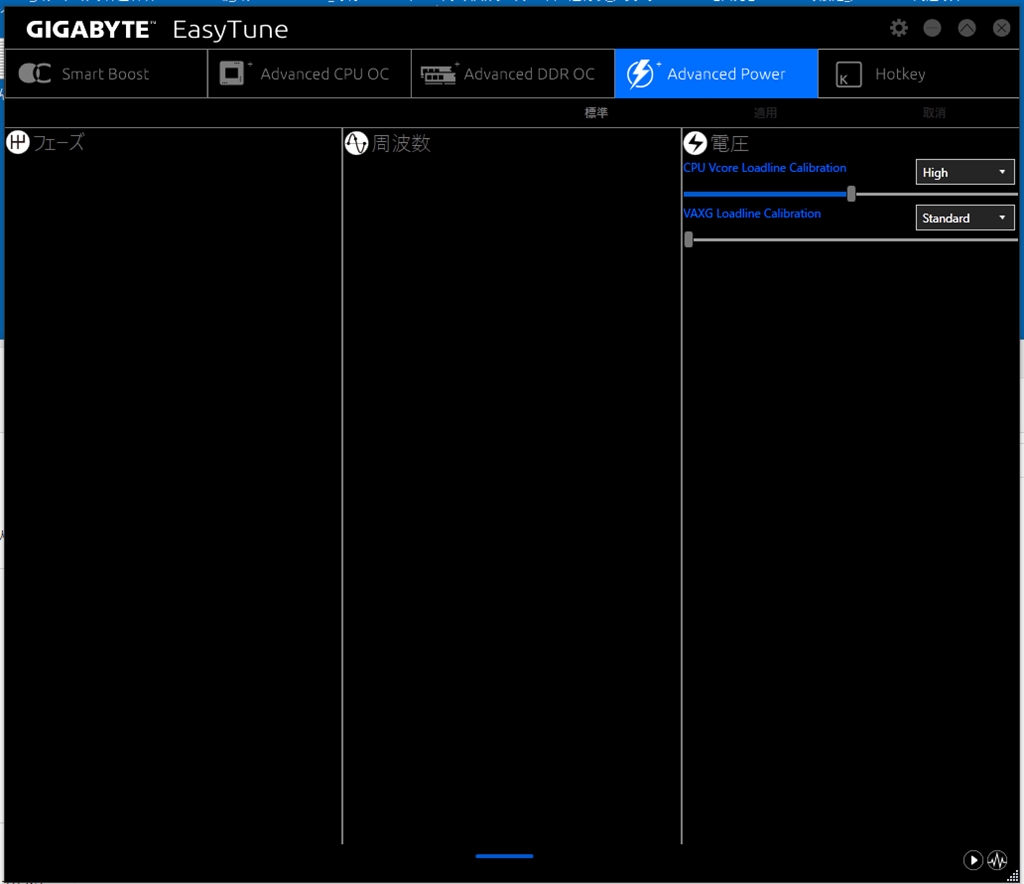Go to the Hotkey tab
This screenshot has width=1024, height=884.
(918, 74)
